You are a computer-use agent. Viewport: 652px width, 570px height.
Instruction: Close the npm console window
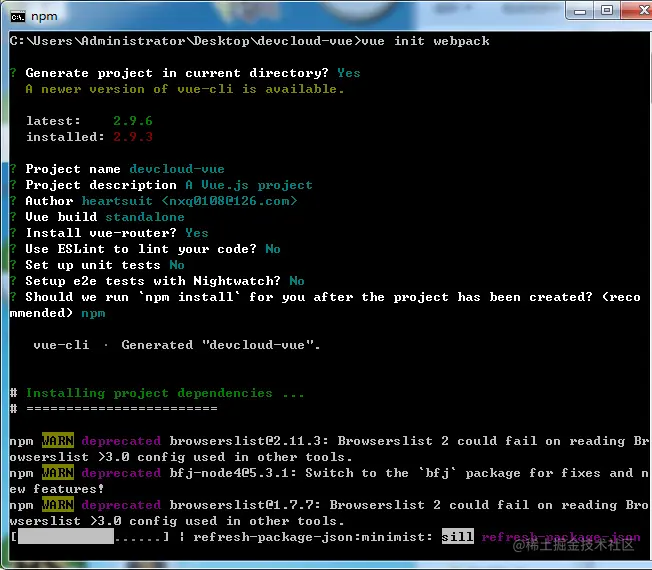coord(638,10)
